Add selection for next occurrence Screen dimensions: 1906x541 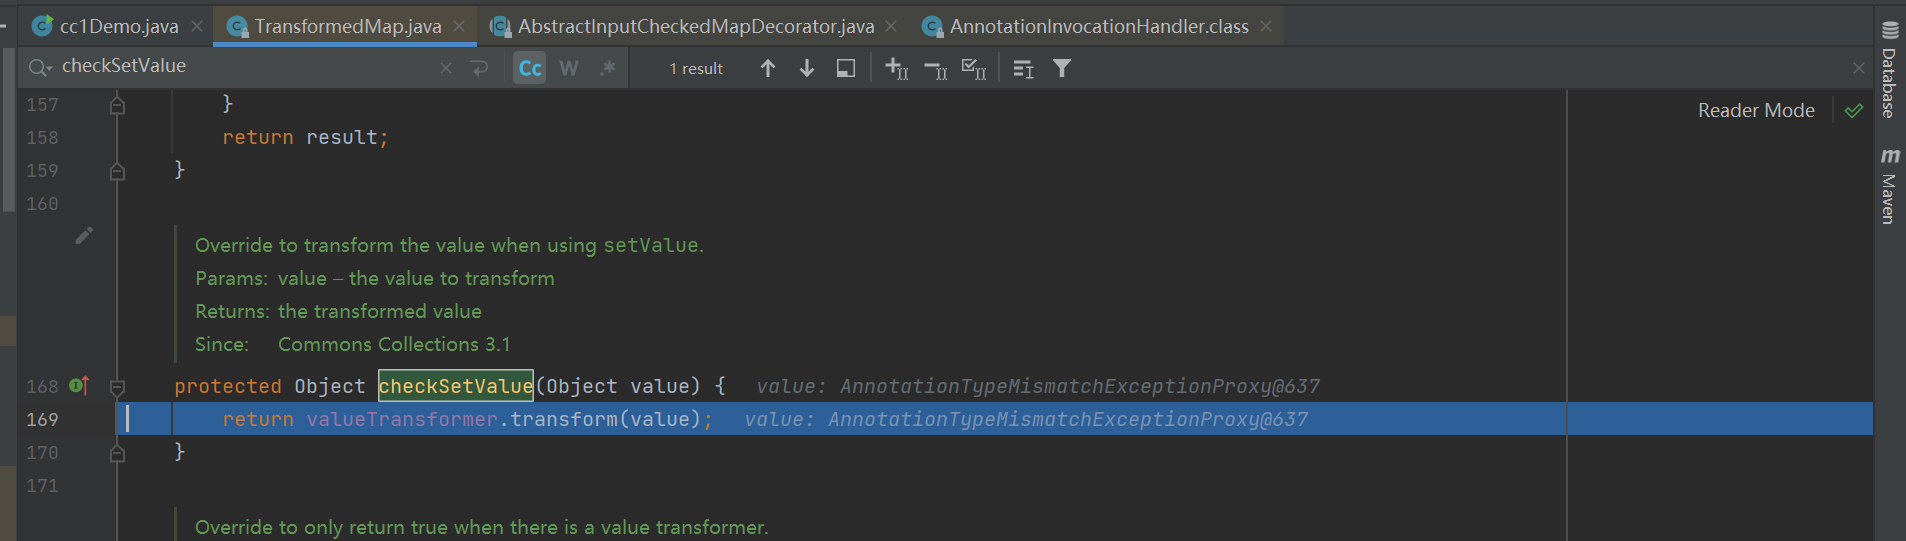[896, 68]
